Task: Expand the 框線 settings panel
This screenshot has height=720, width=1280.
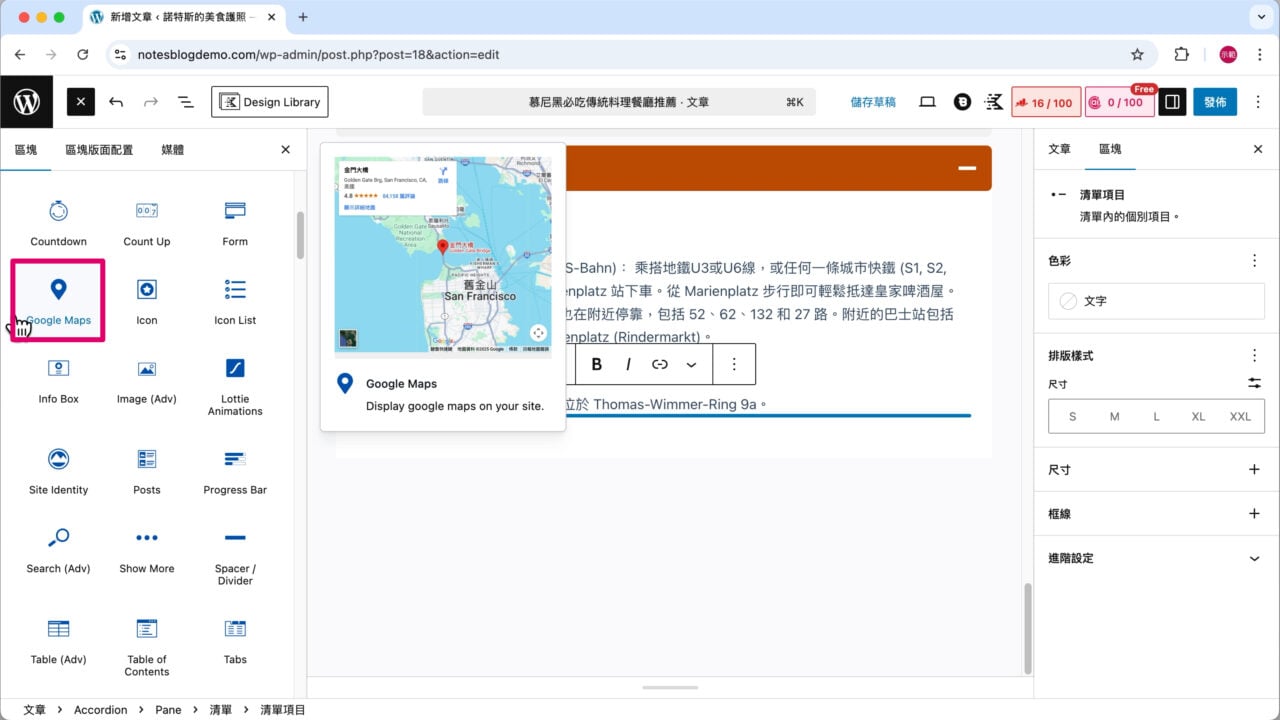Action: [1155, 513]
